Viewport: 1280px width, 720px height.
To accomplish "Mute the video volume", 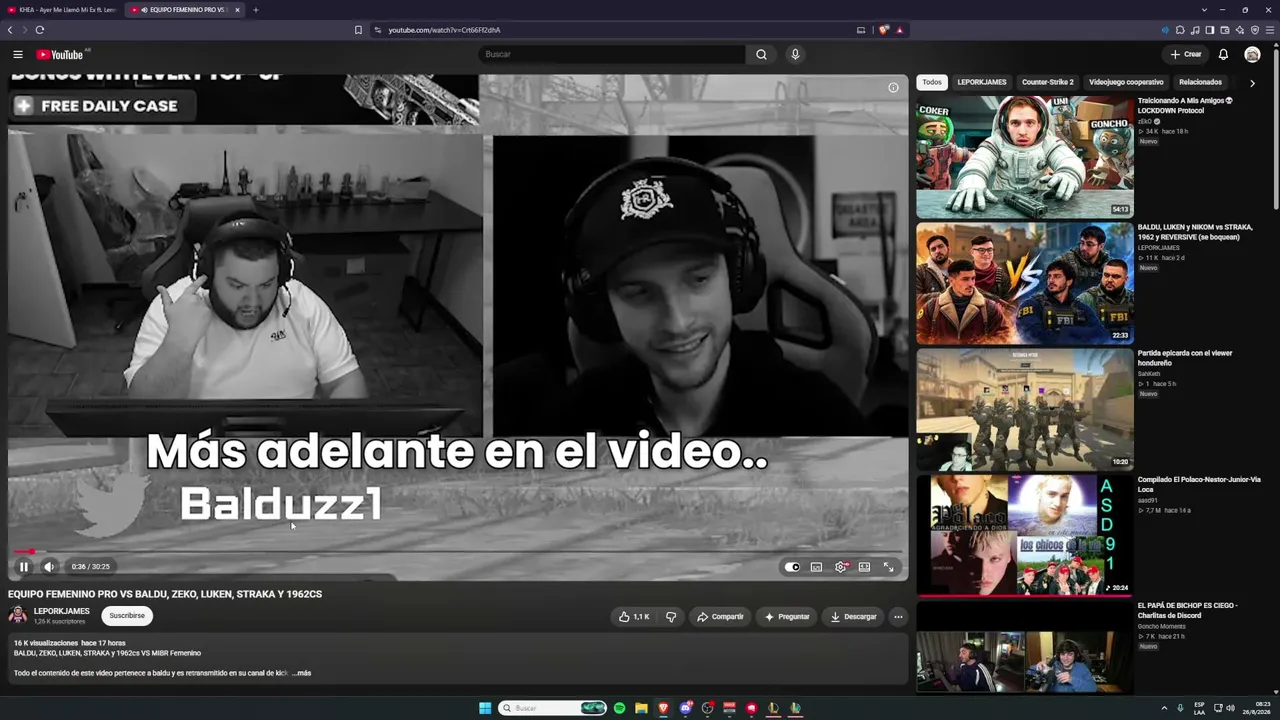I will tap(49, 567).
